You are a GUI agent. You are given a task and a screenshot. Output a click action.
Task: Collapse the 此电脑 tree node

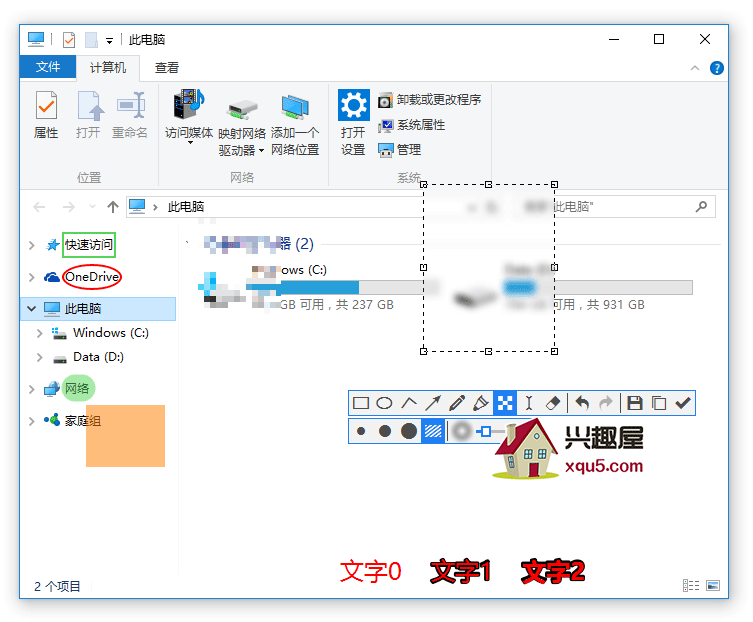click(x=31, y=309)
